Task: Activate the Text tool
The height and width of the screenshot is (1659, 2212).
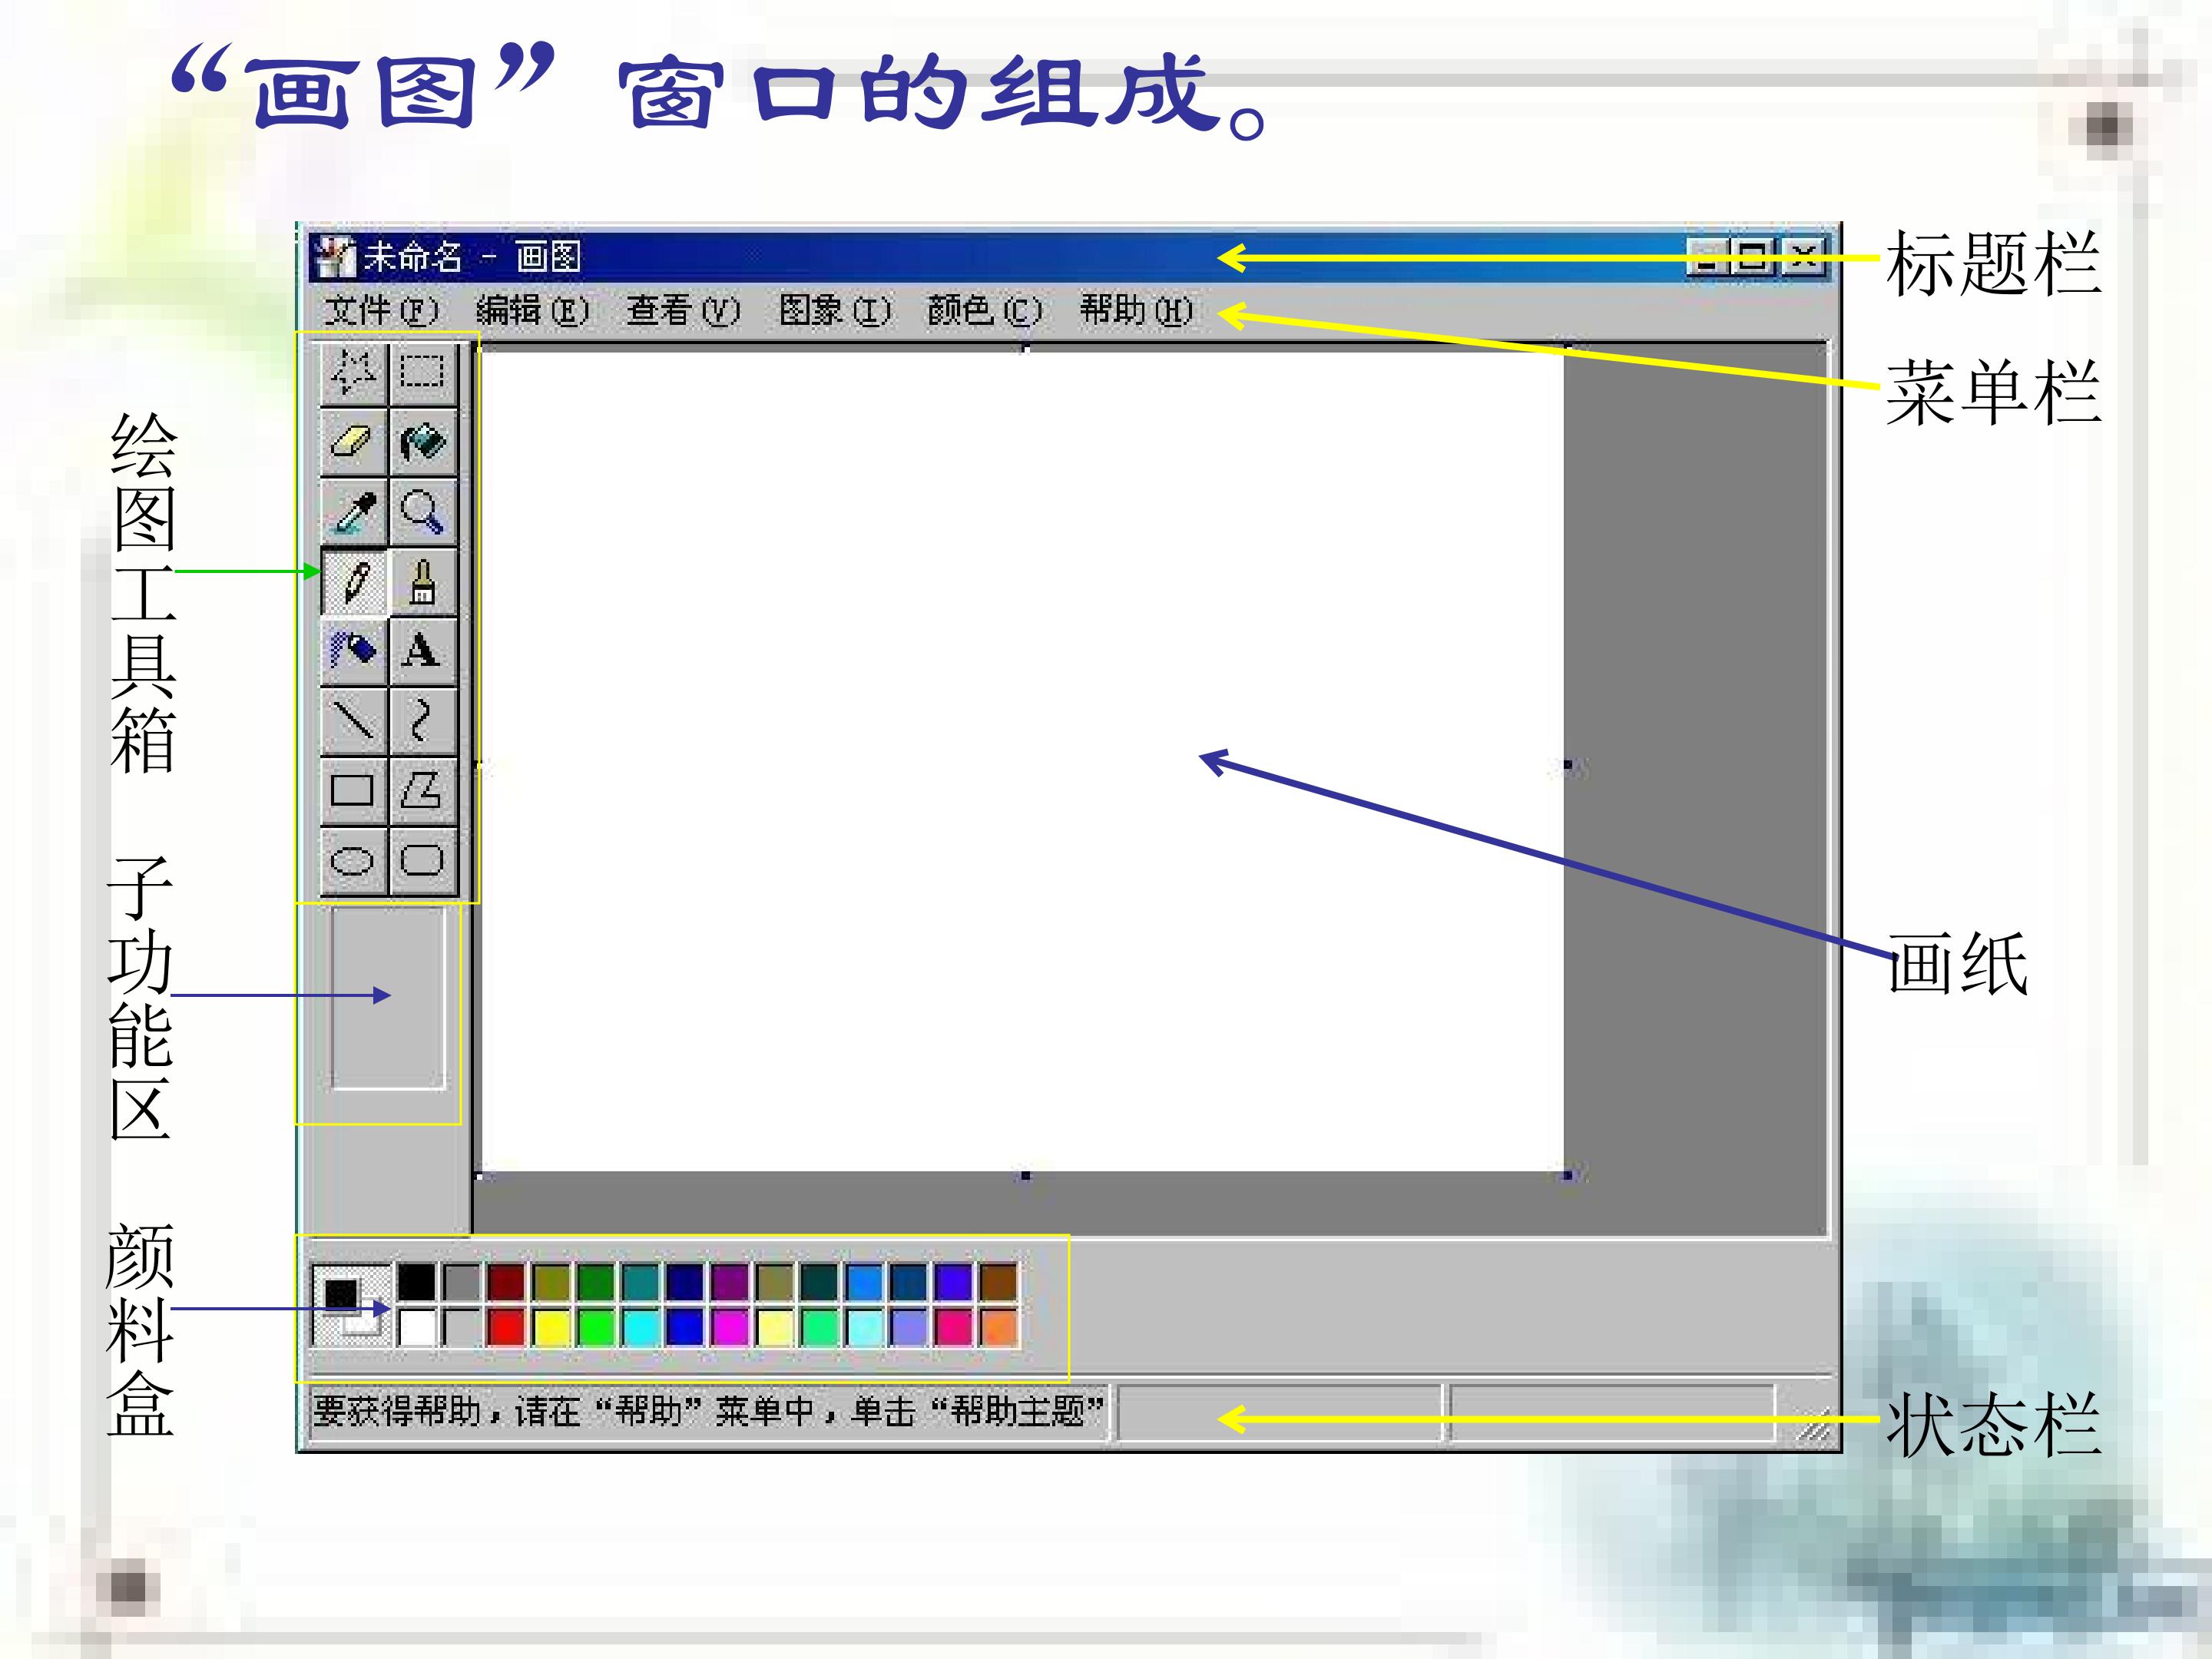Action: (x=422, y=651)
